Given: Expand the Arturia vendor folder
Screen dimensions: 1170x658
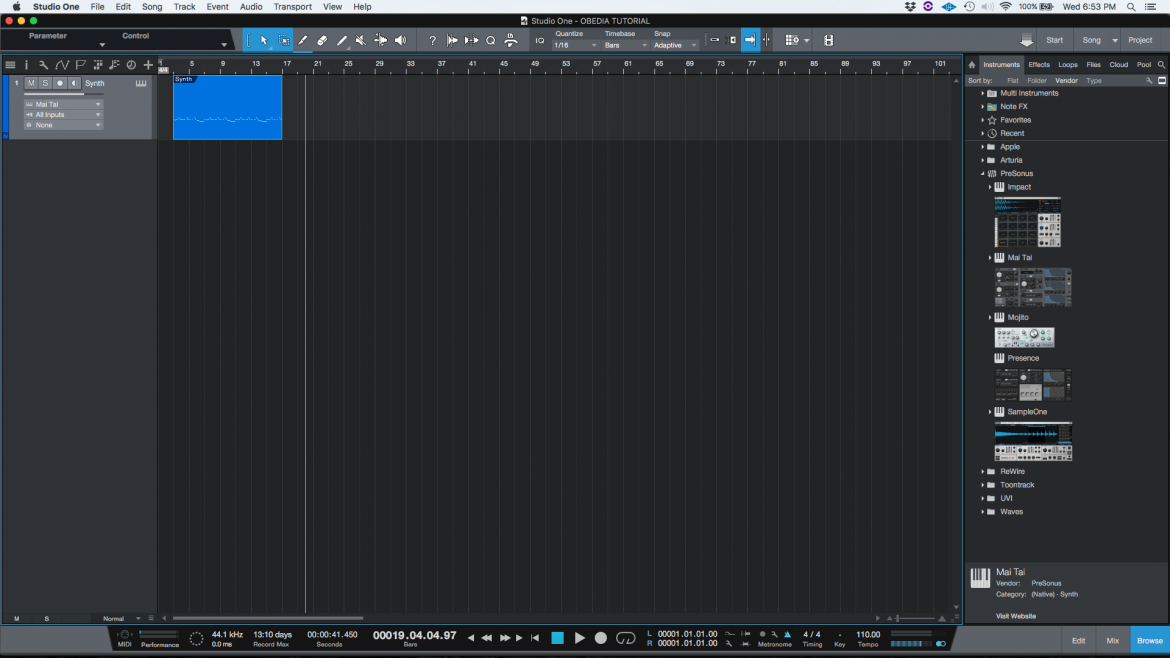Looking at the screenshot, I should (x=982, y=160).
